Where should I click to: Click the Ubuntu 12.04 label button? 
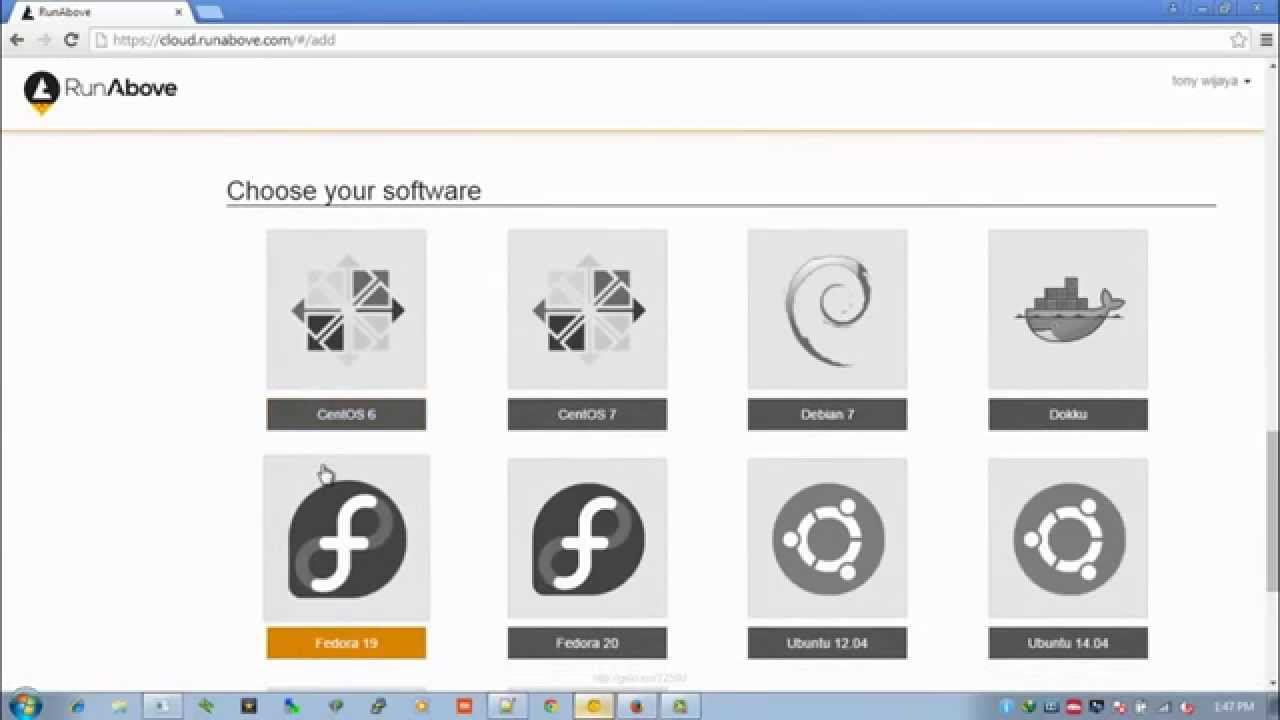coord(827,643)
